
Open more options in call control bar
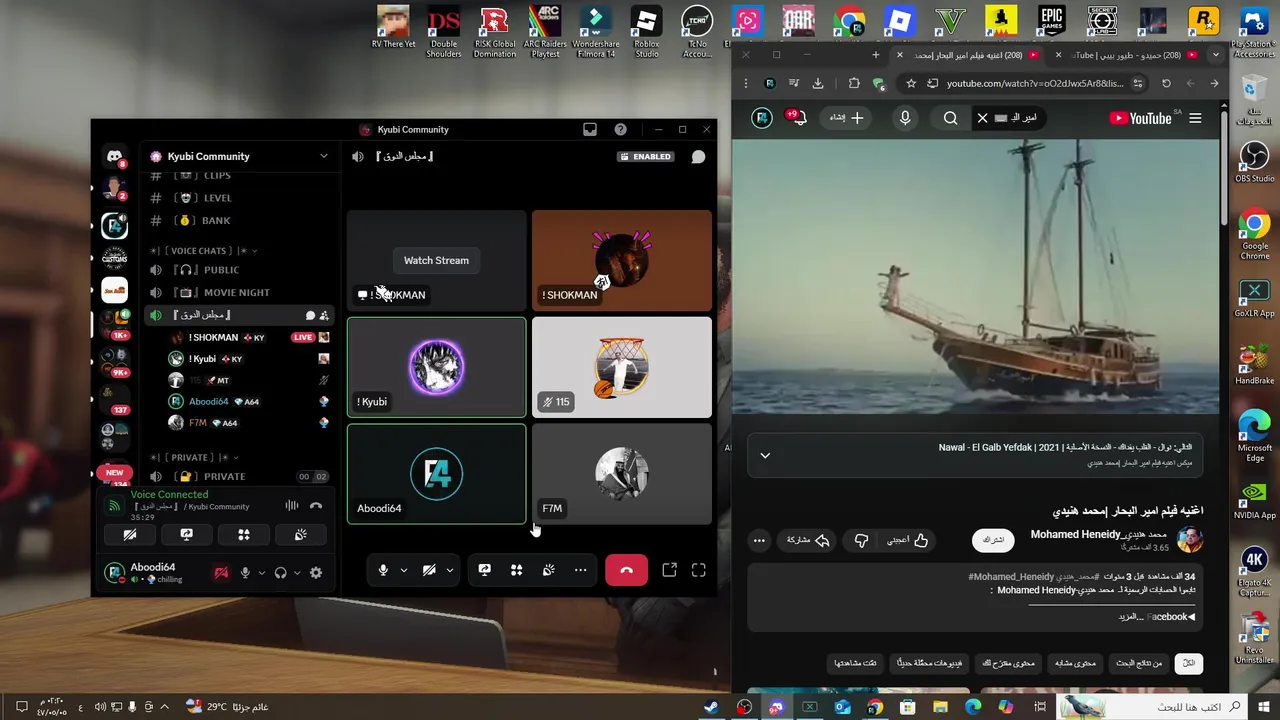tap(580, 570)
